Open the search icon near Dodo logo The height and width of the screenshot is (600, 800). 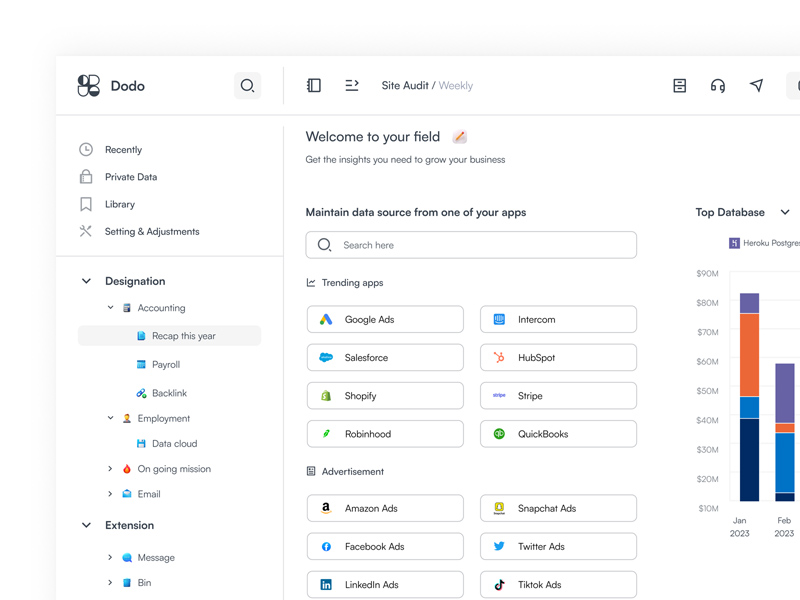(x=247, y=86)
